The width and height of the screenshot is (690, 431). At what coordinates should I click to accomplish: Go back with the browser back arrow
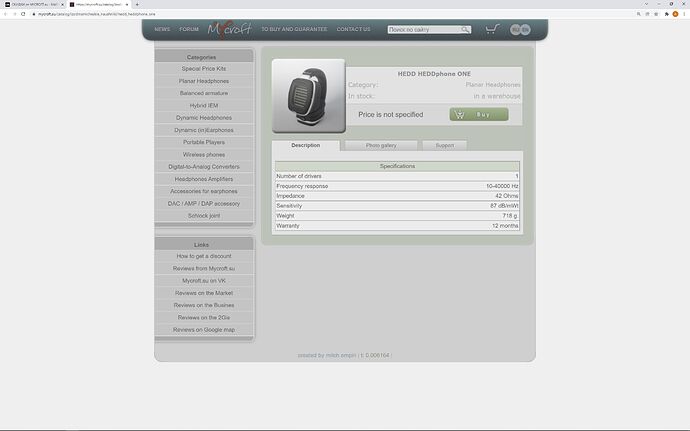click(x=5, y=14)
